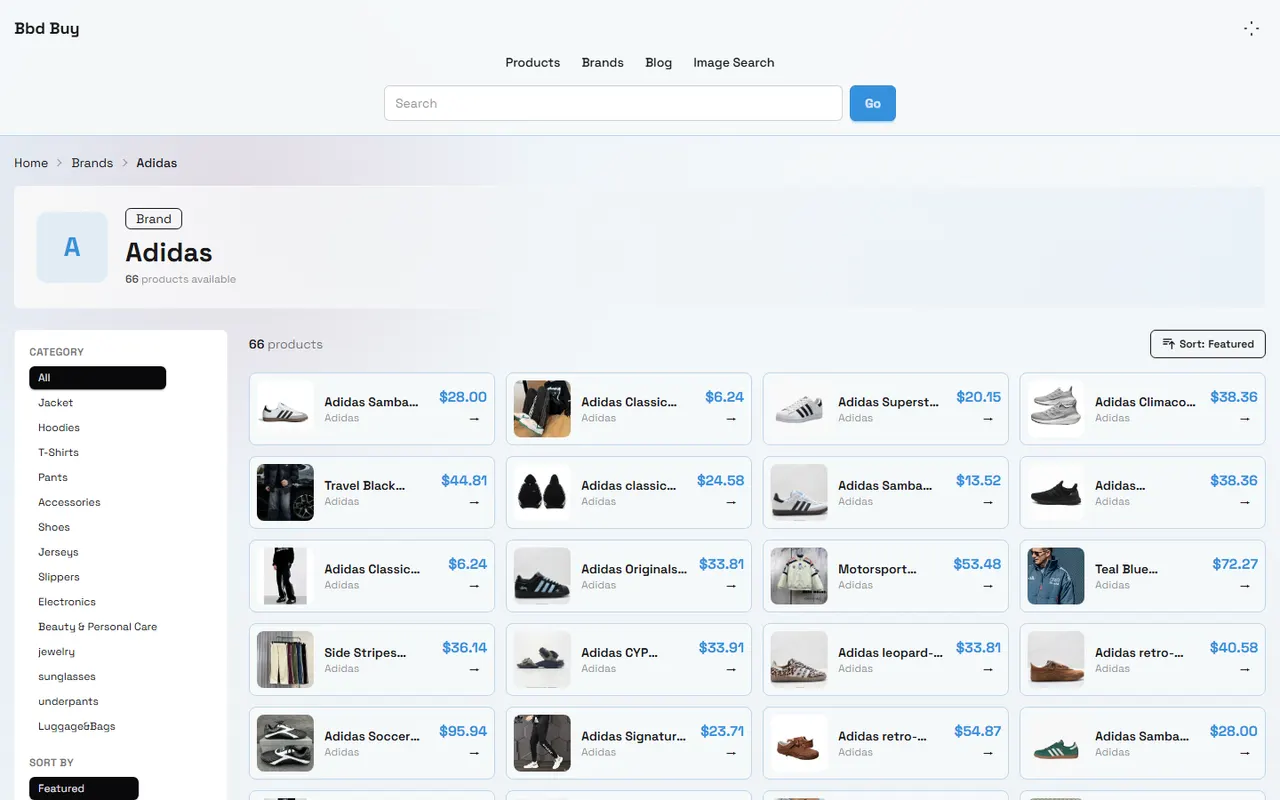Click arrow on Teal Blue... $72.27 card
Viewport: 1280px width, 800px height.
click(x=1245, y=586)
